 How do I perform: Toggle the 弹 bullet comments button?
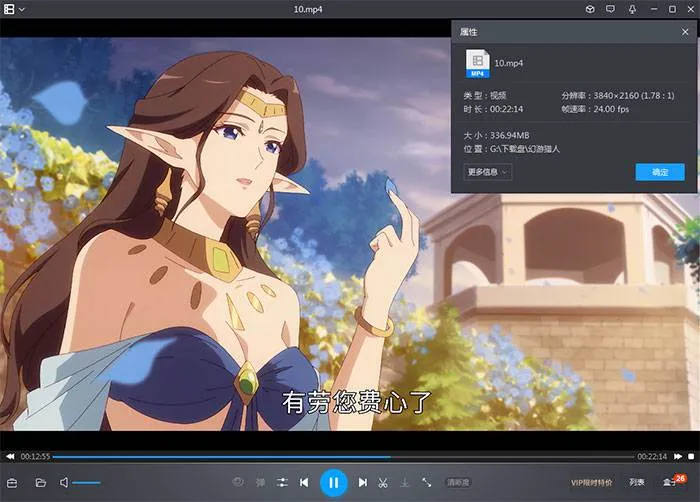[x=260, y=482]
